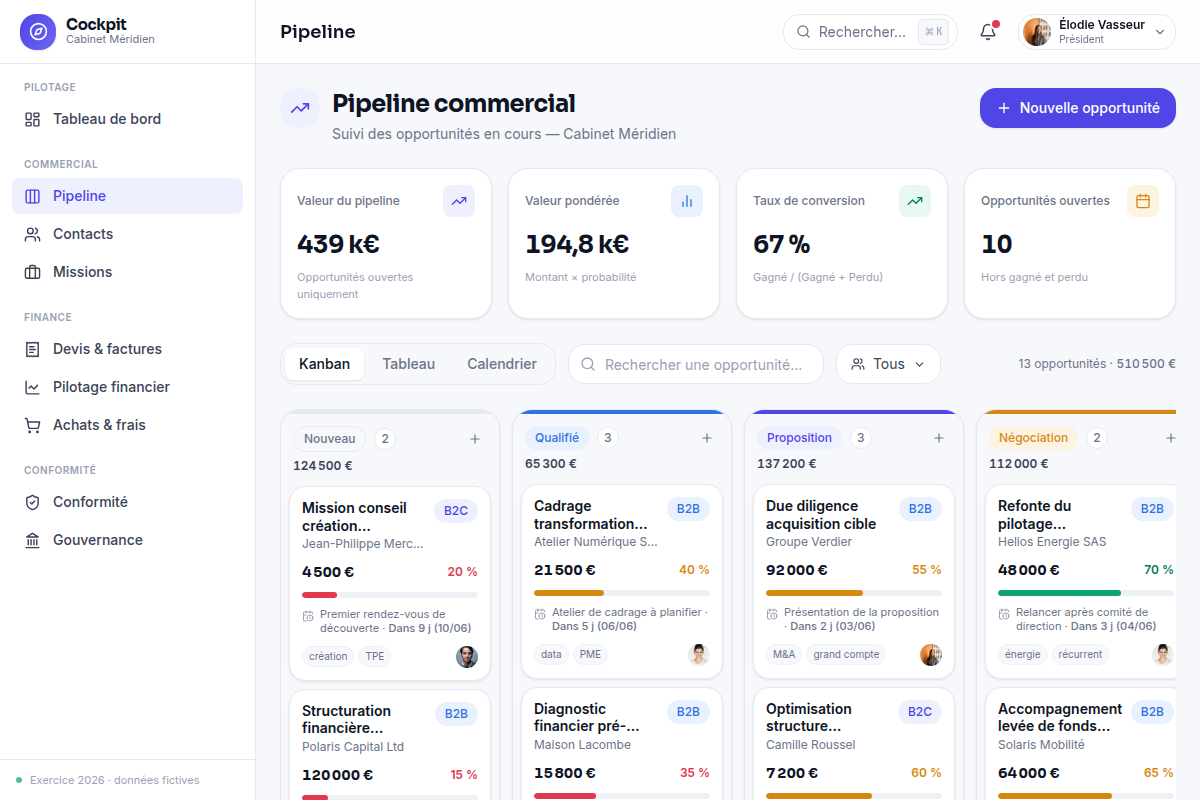Click the Pilotage financier chart icon
Screen dimensions: 1200x800
tap(33, 387)
